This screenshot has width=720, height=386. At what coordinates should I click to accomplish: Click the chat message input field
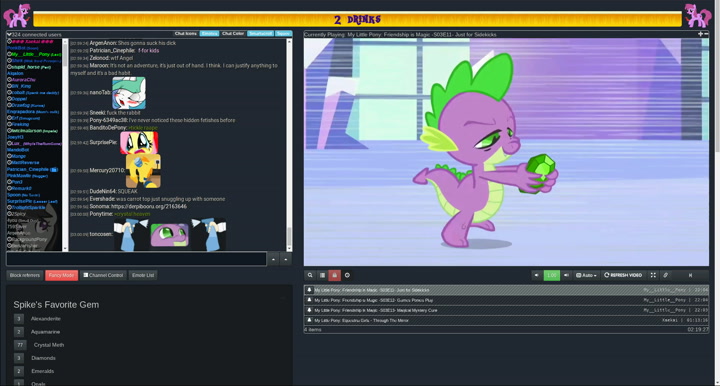point(136,259)
